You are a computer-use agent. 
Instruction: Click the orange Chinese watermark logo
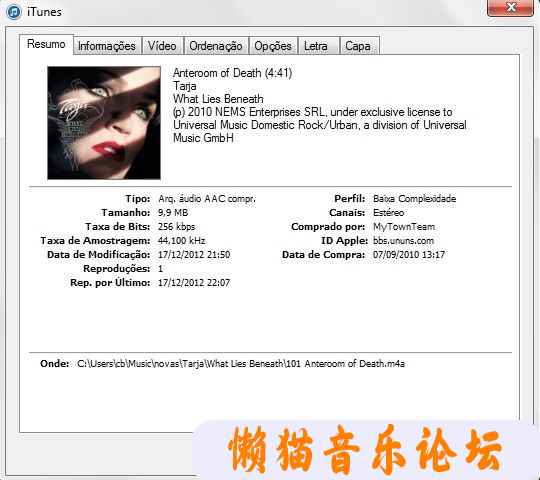[x=365, y=449]
